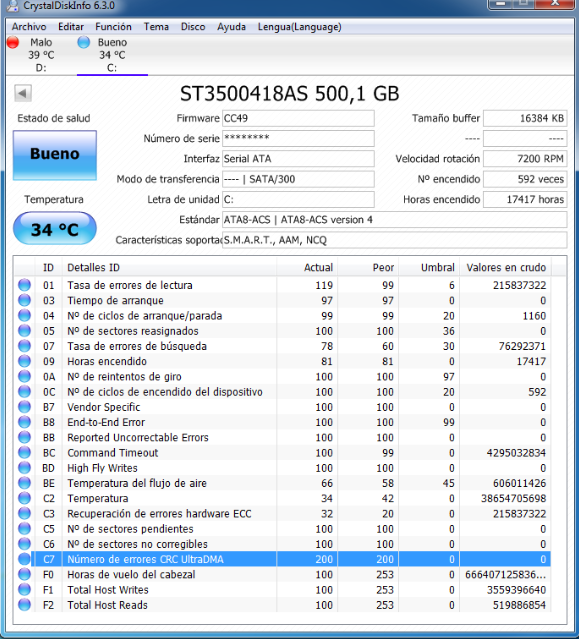The image size is (579, 639).
Task: Open the Tema menu
Action: pyautogui.click(x=156, y=27)
